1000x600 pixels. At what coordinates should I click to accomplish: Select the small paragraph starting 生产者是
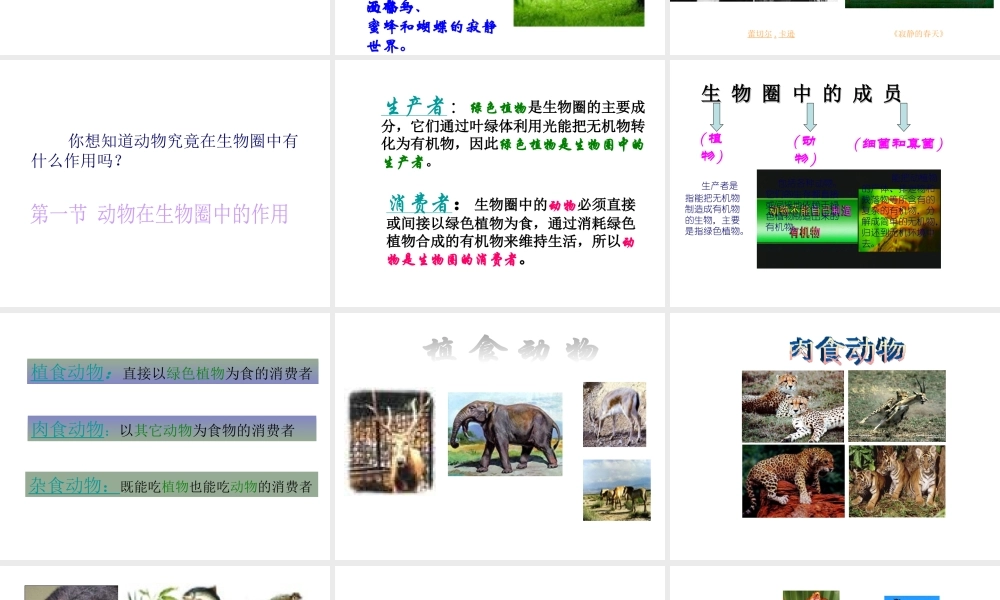tap(714, 209)
